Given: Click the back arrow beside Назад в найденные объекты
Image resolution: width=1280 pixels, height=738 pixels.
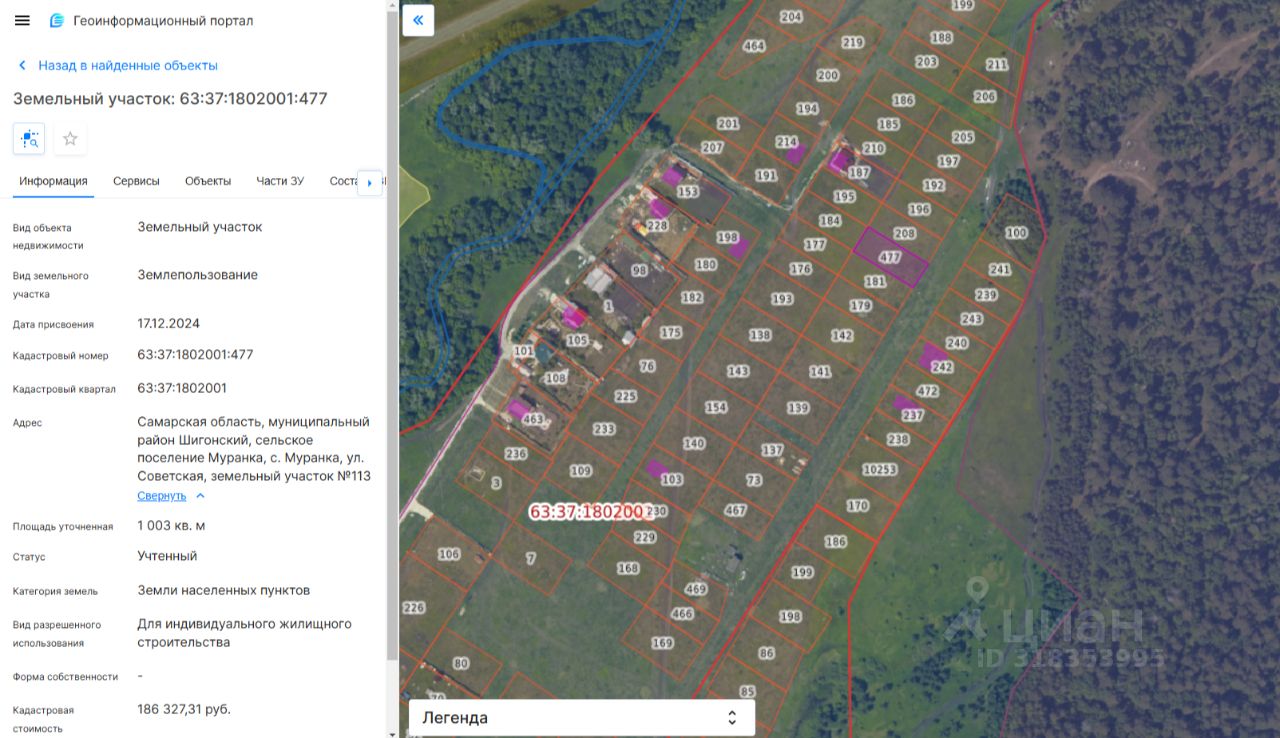Looking at the screenshot, I should coord(22,65).
